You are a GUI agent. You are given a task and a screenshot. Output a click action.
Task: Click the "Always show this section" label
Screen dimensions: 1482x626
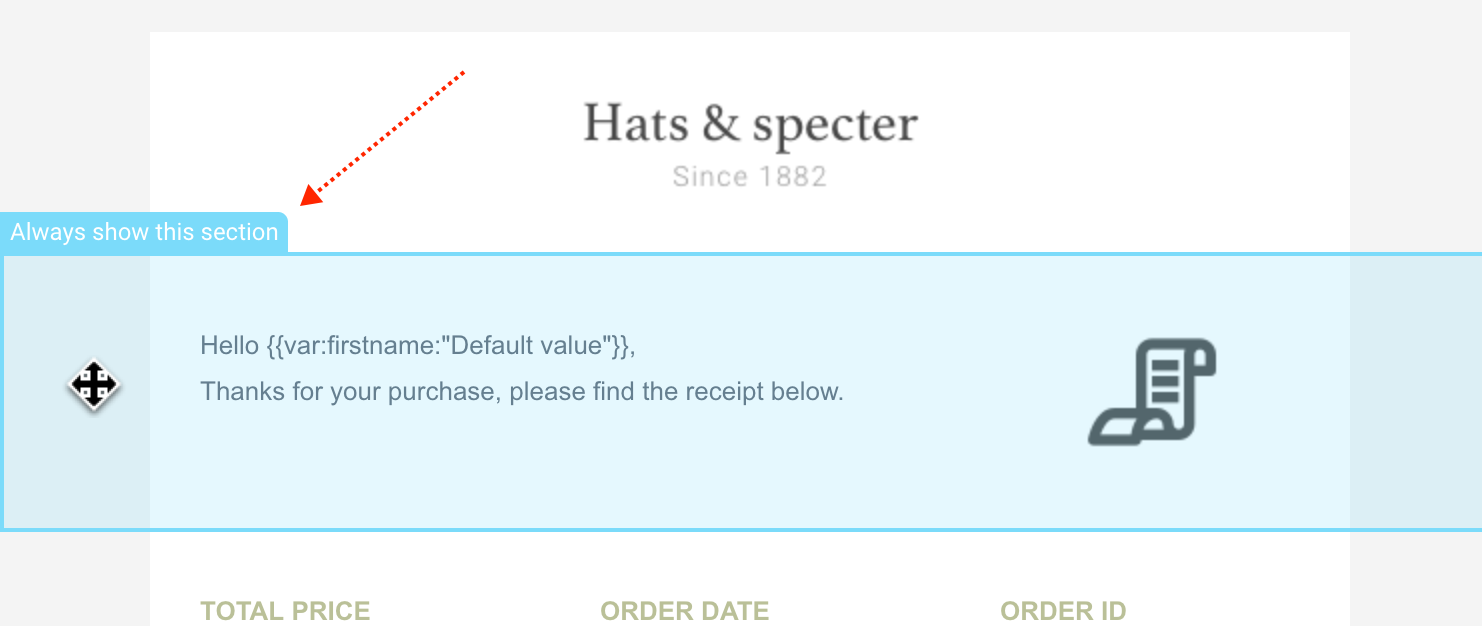[x=144, y=232]
